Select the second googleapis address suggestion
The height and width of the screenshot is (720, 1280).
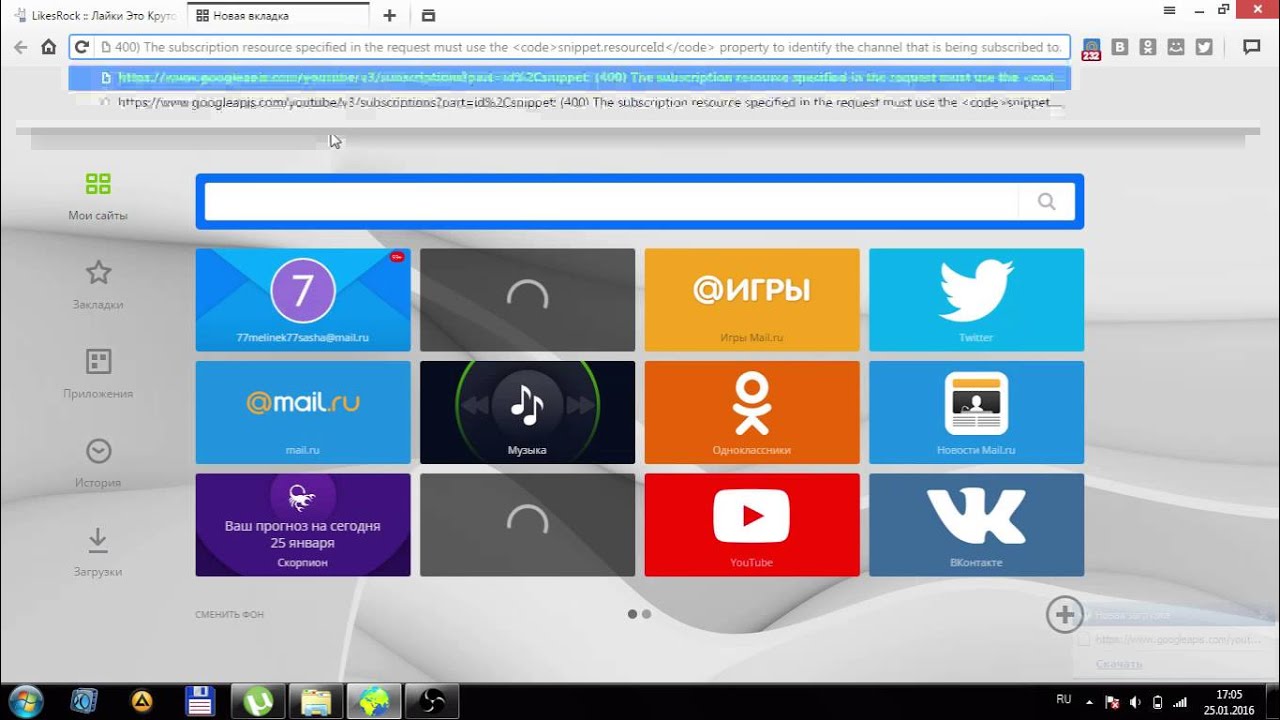[569, 102]
